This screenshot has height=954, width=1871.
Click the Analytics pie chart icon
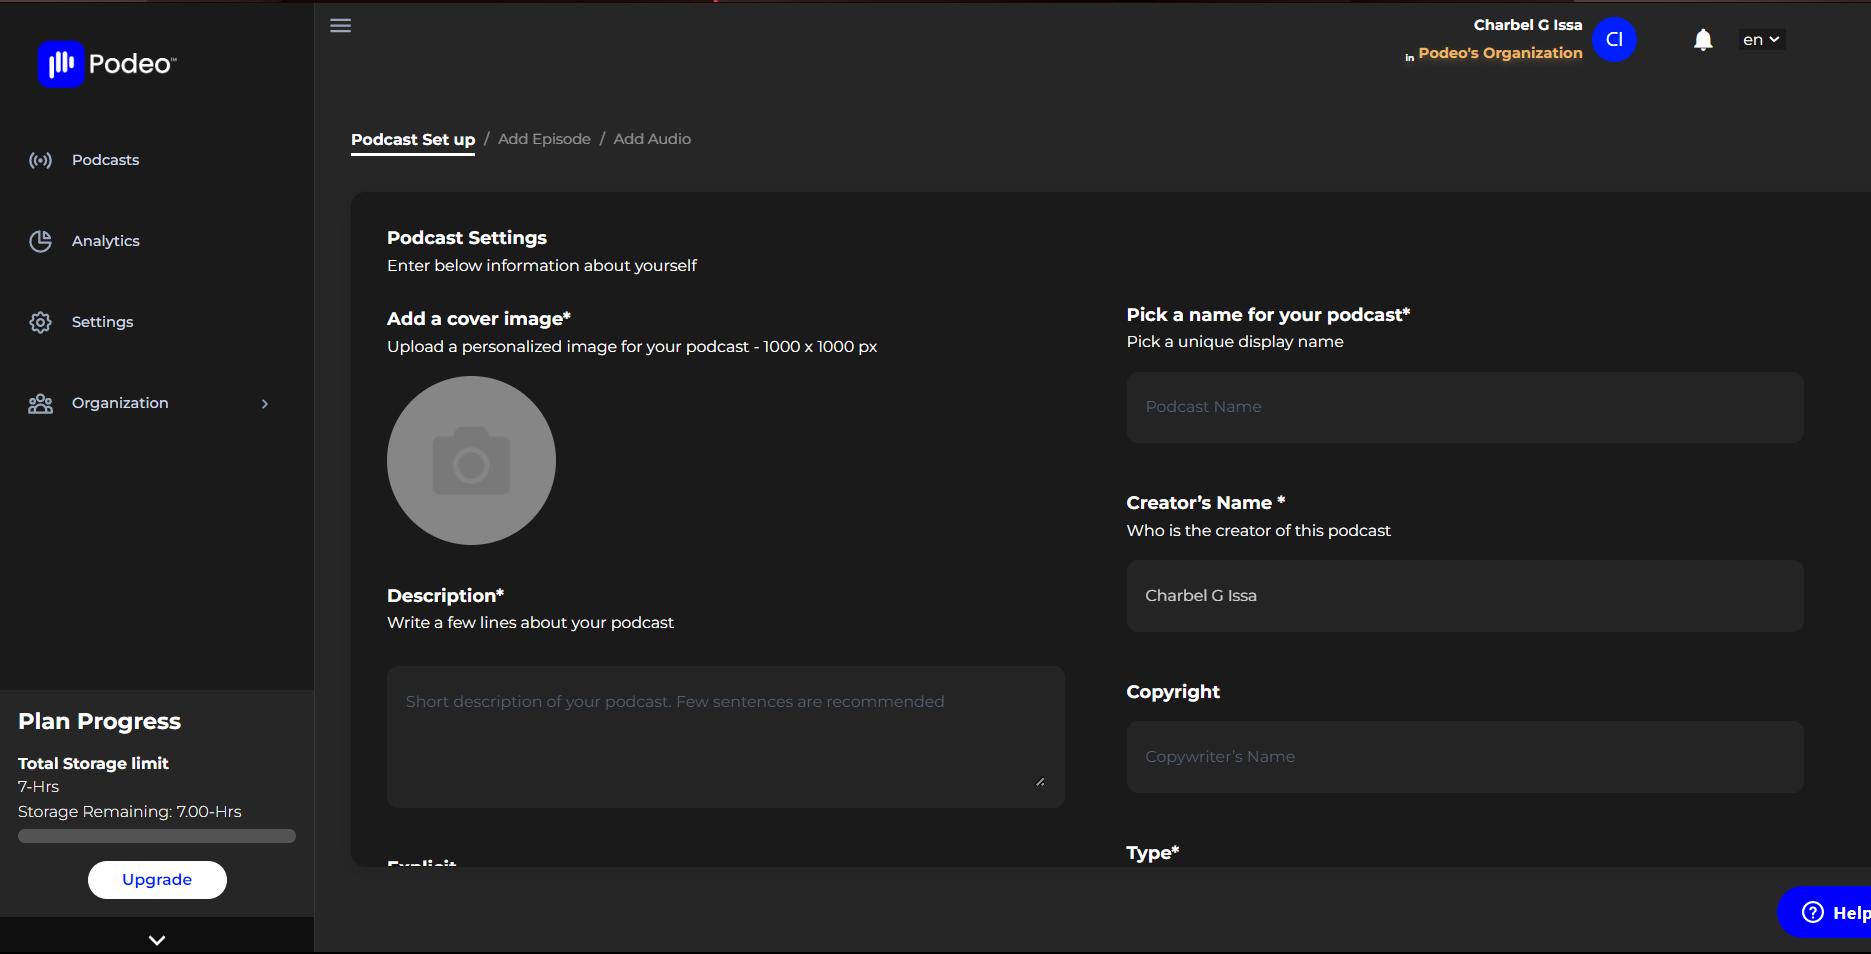pyautogui.click(x=40, y=241)
